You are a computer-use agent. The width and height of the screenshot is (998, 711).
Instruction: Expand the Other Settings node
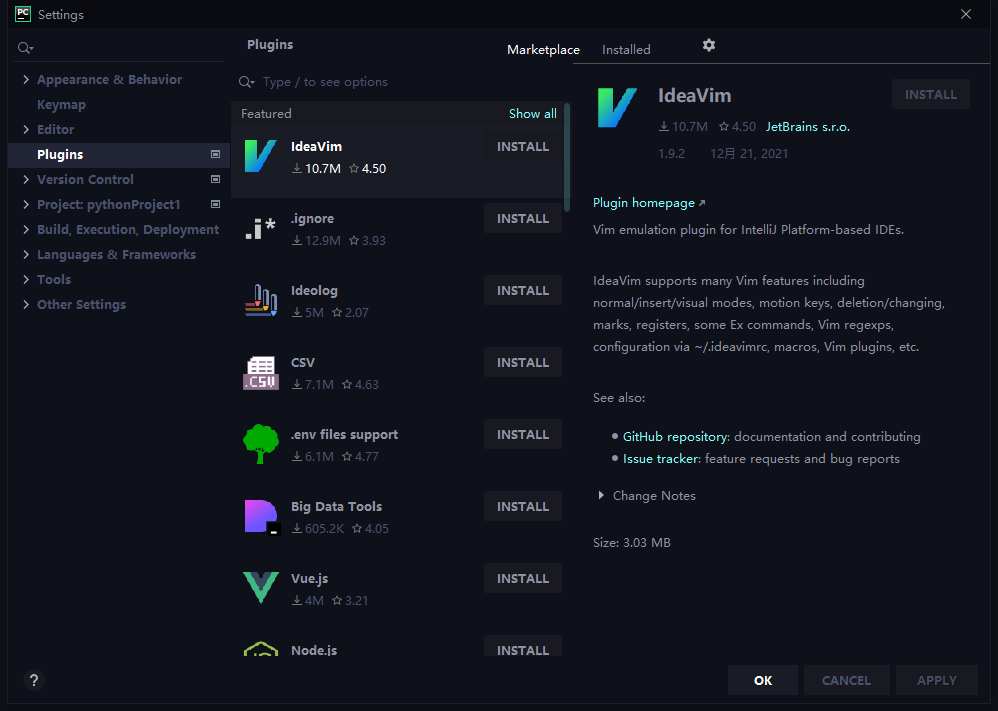click(25, 304)
